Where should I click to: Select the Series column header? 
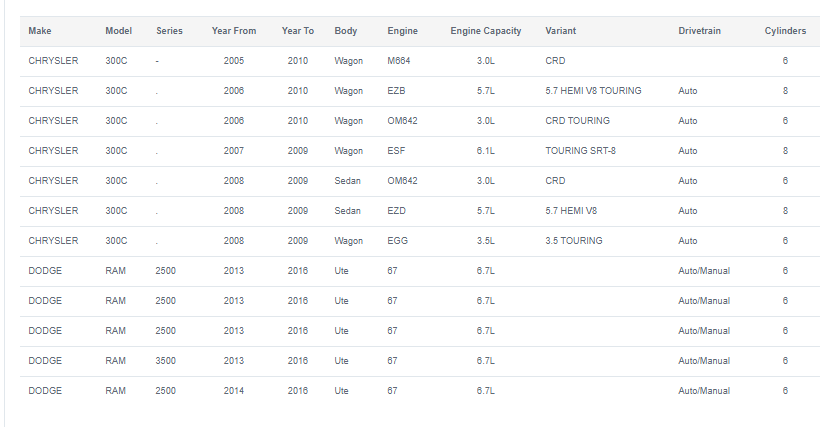pyautogui.click(x=169, y=31)
